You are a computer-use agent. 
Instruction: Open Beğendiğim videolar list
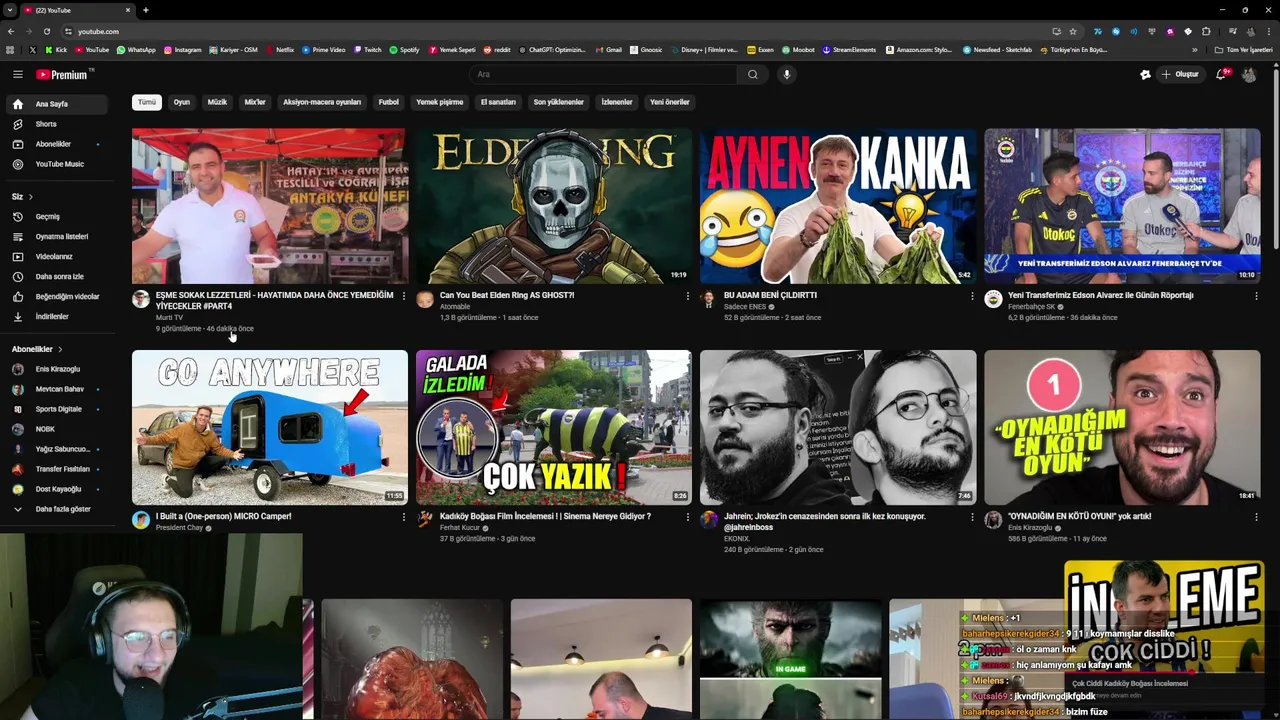[x=59, y=296]
